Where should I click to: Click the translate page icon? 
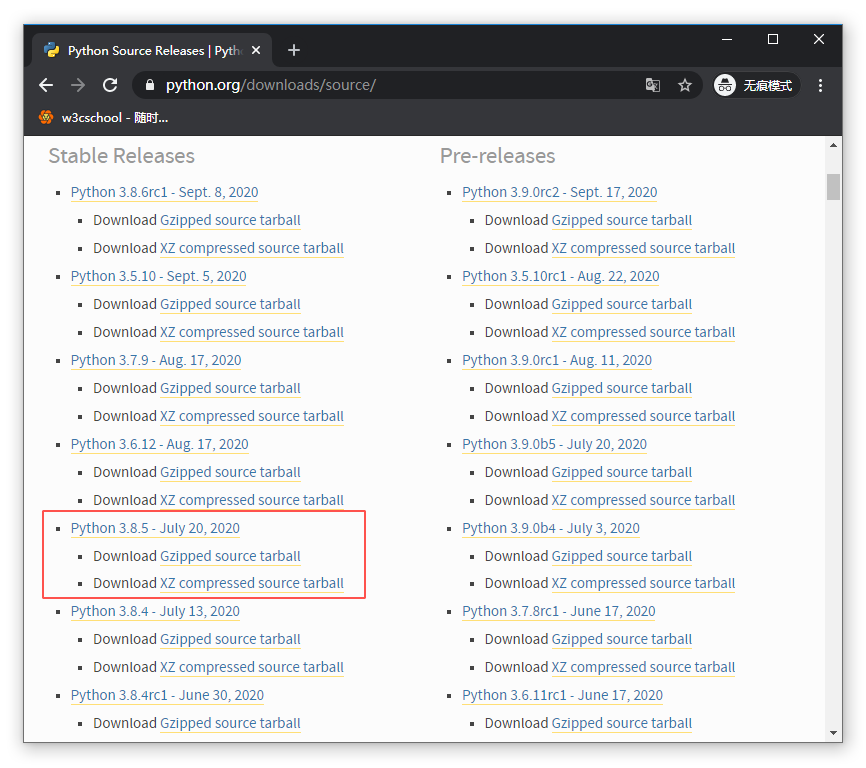(x=653, y=85)
